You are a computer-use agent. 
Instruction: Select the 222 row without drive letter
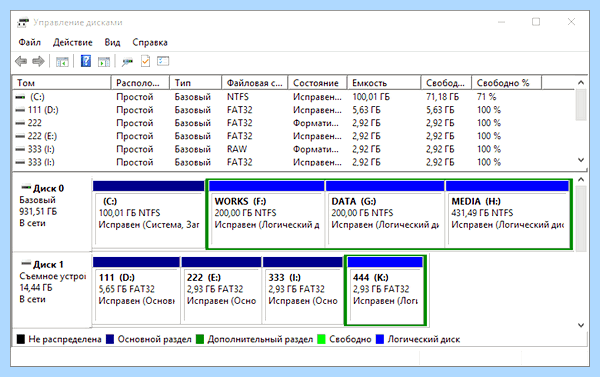294,123
